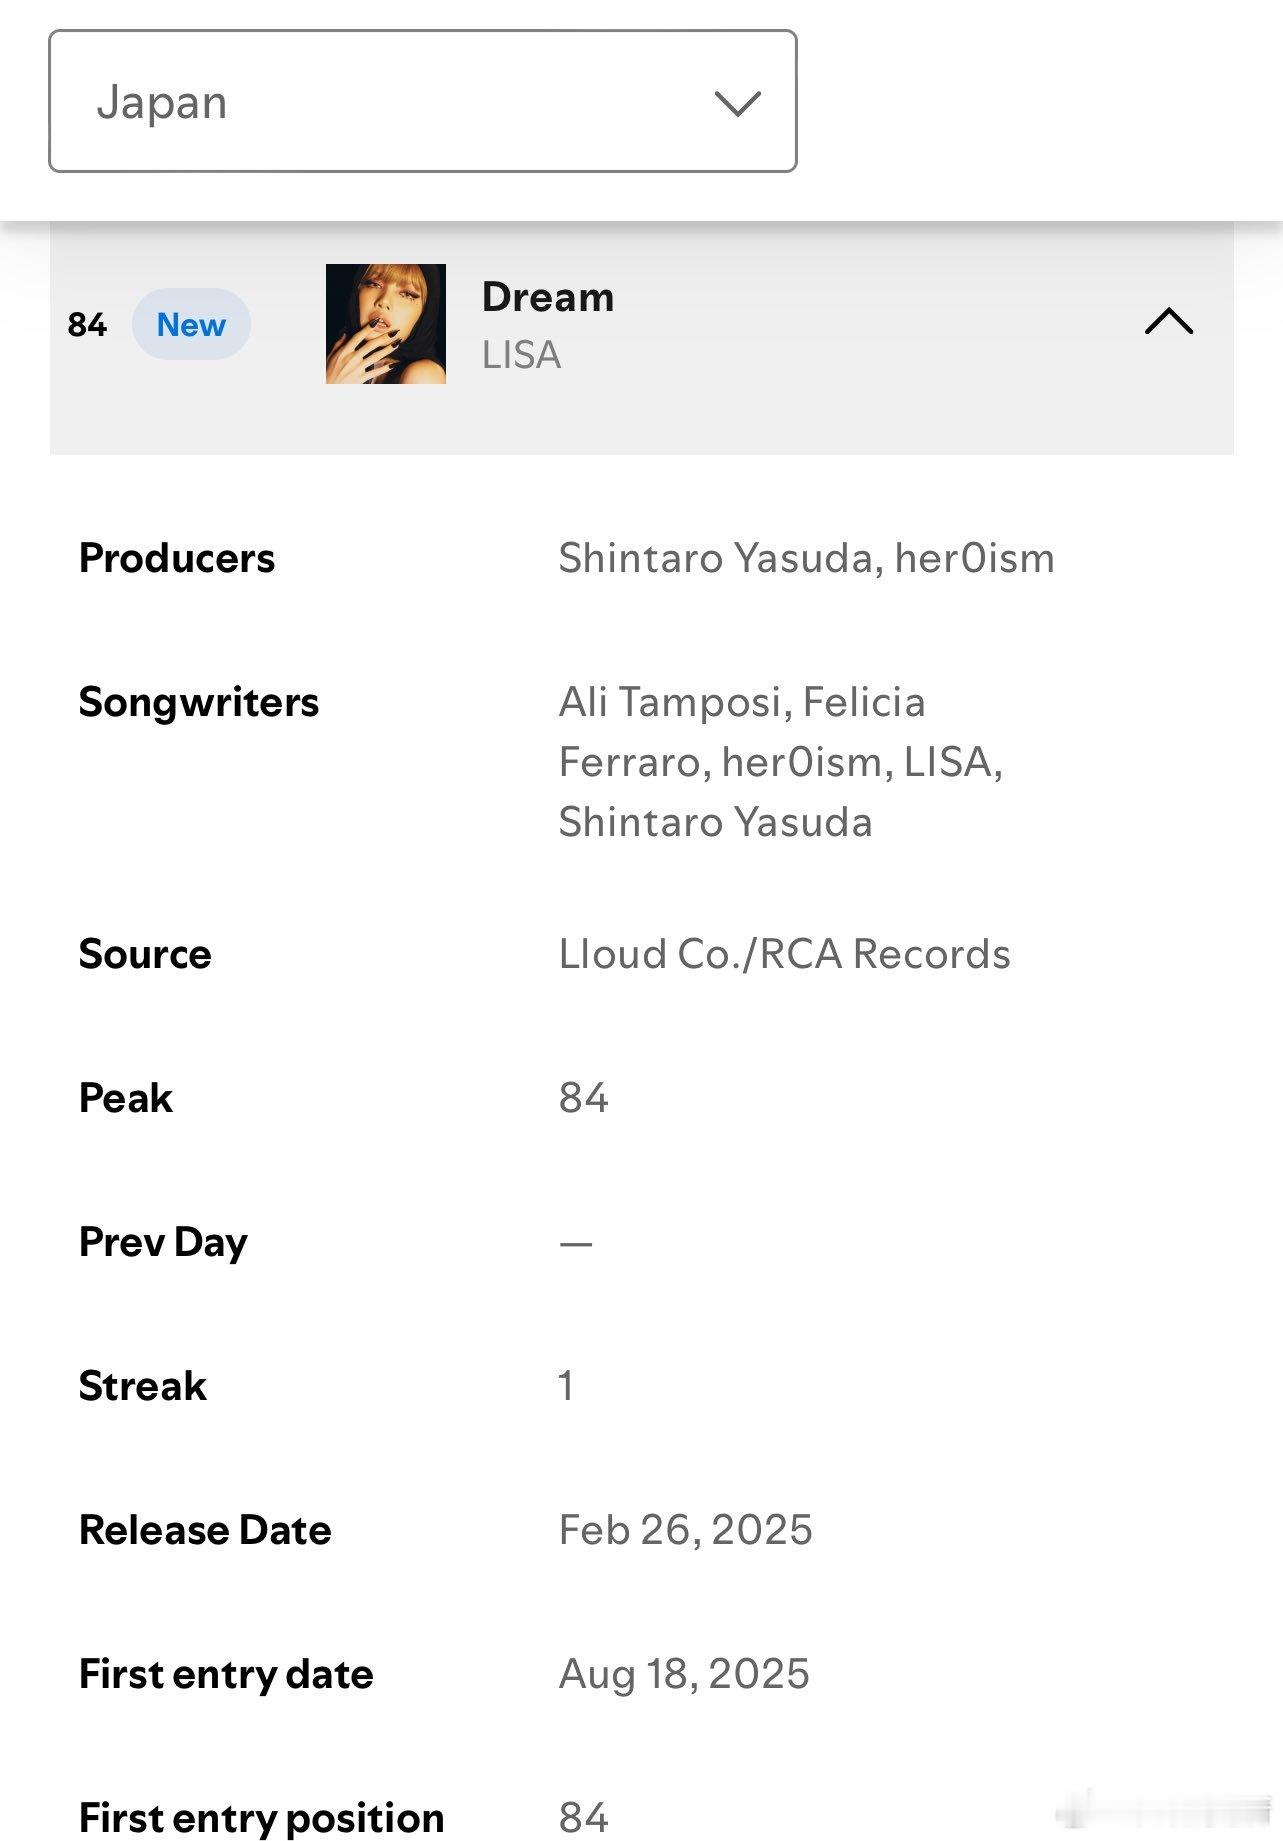
Task: Collapse the Dream track details chevron
Action: pos(1168,321)
